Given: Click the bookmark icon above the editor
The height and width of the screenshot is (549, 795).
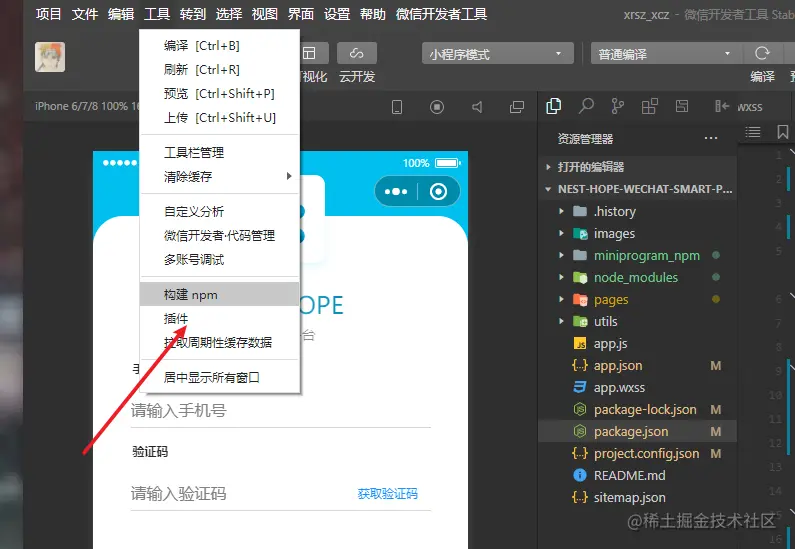Looking at the screenshot, I should [x=782, y=132].
